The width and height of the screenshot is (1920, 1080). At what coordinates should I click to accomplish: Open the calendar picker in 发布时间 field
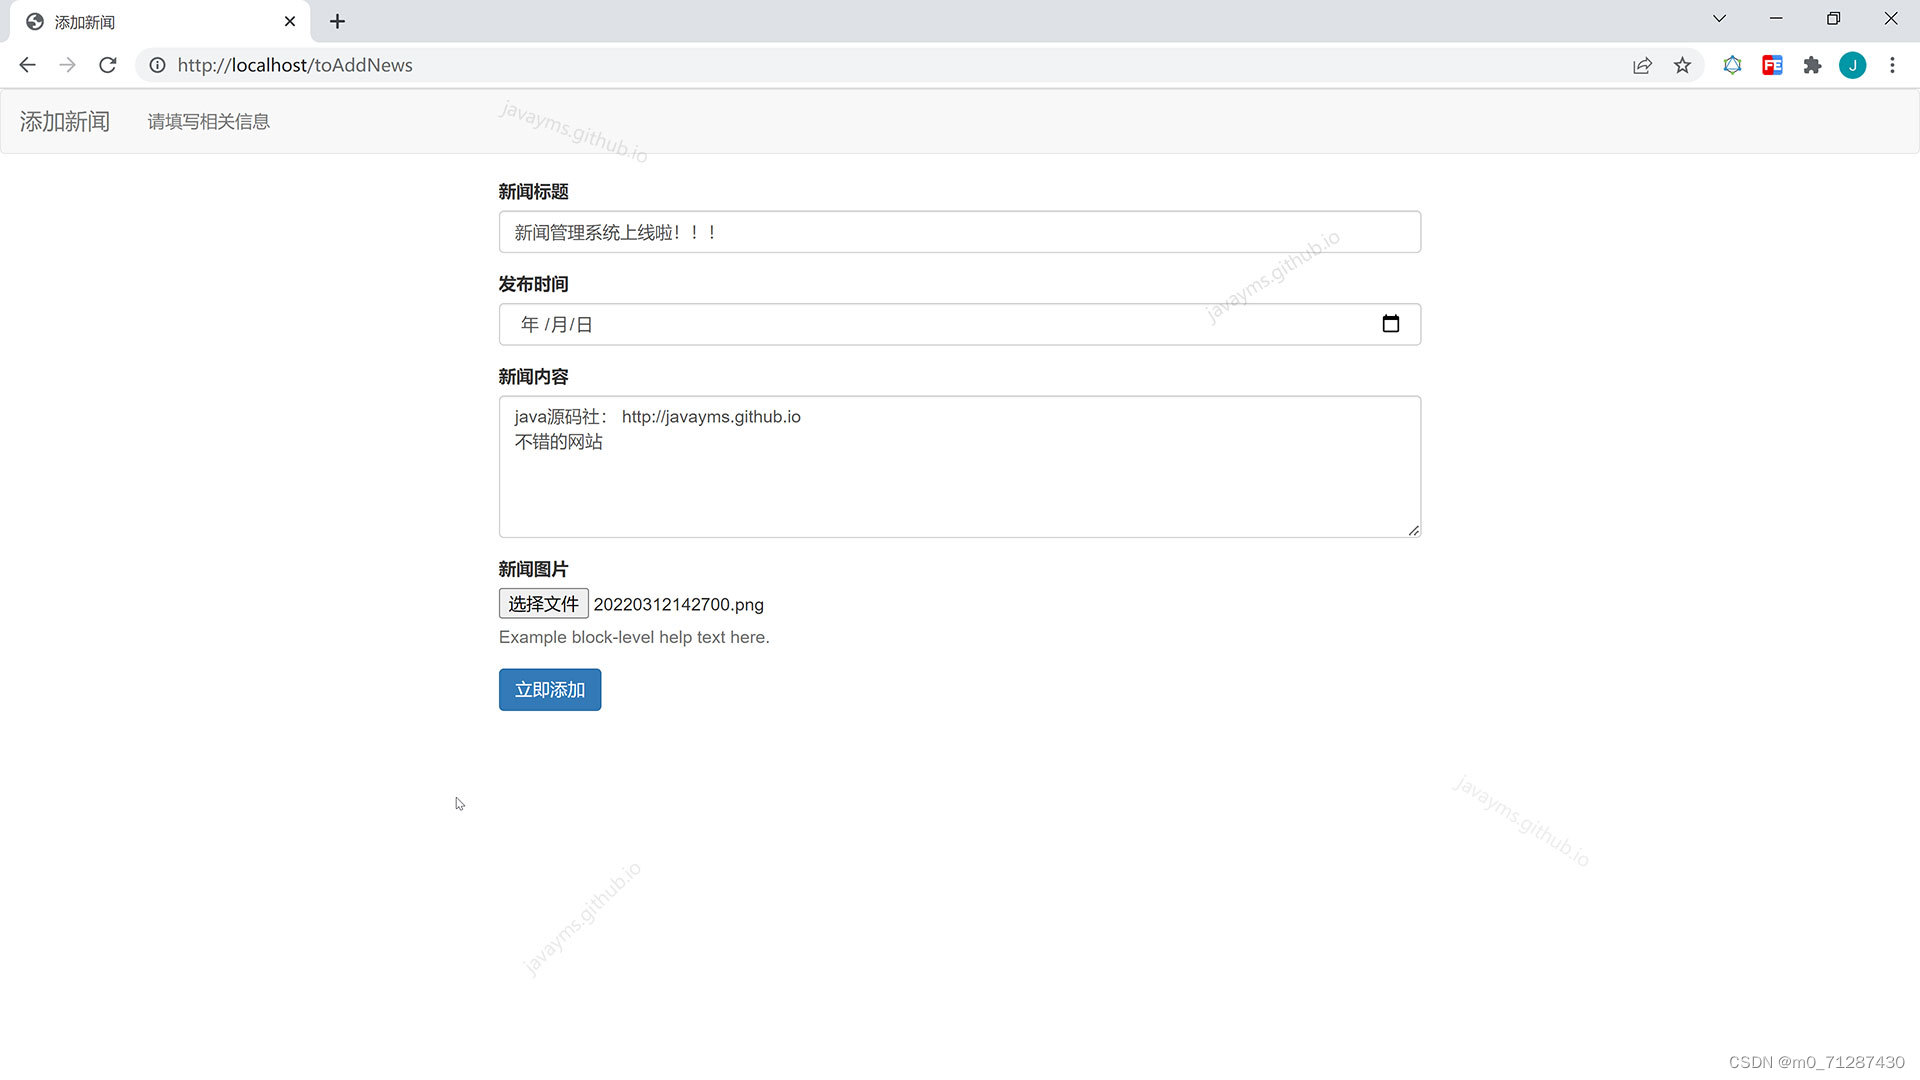point(1390,324)
